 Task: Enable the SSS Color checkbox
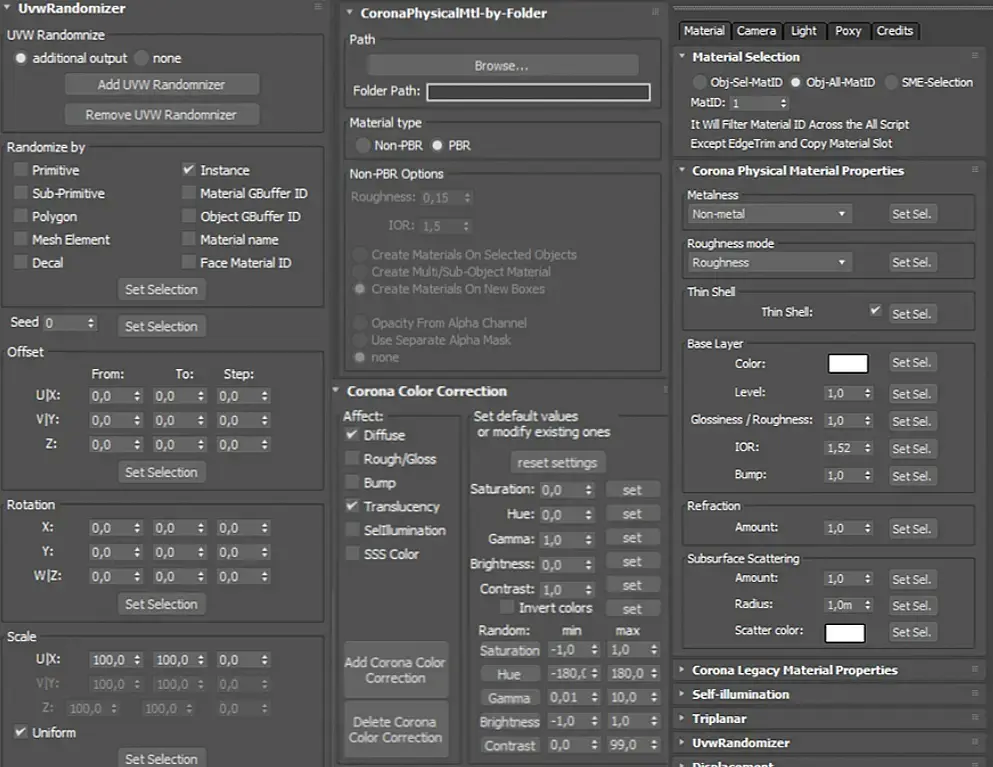(x=352, y=554)
